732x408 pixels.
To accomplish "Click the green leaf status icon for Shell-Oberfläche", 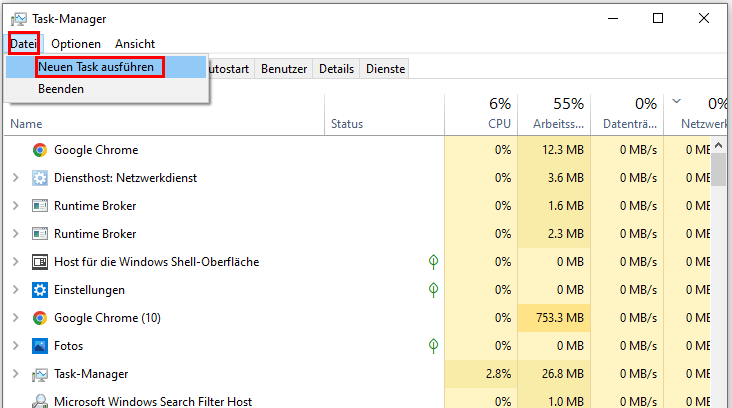I will (x=433, y=262).
